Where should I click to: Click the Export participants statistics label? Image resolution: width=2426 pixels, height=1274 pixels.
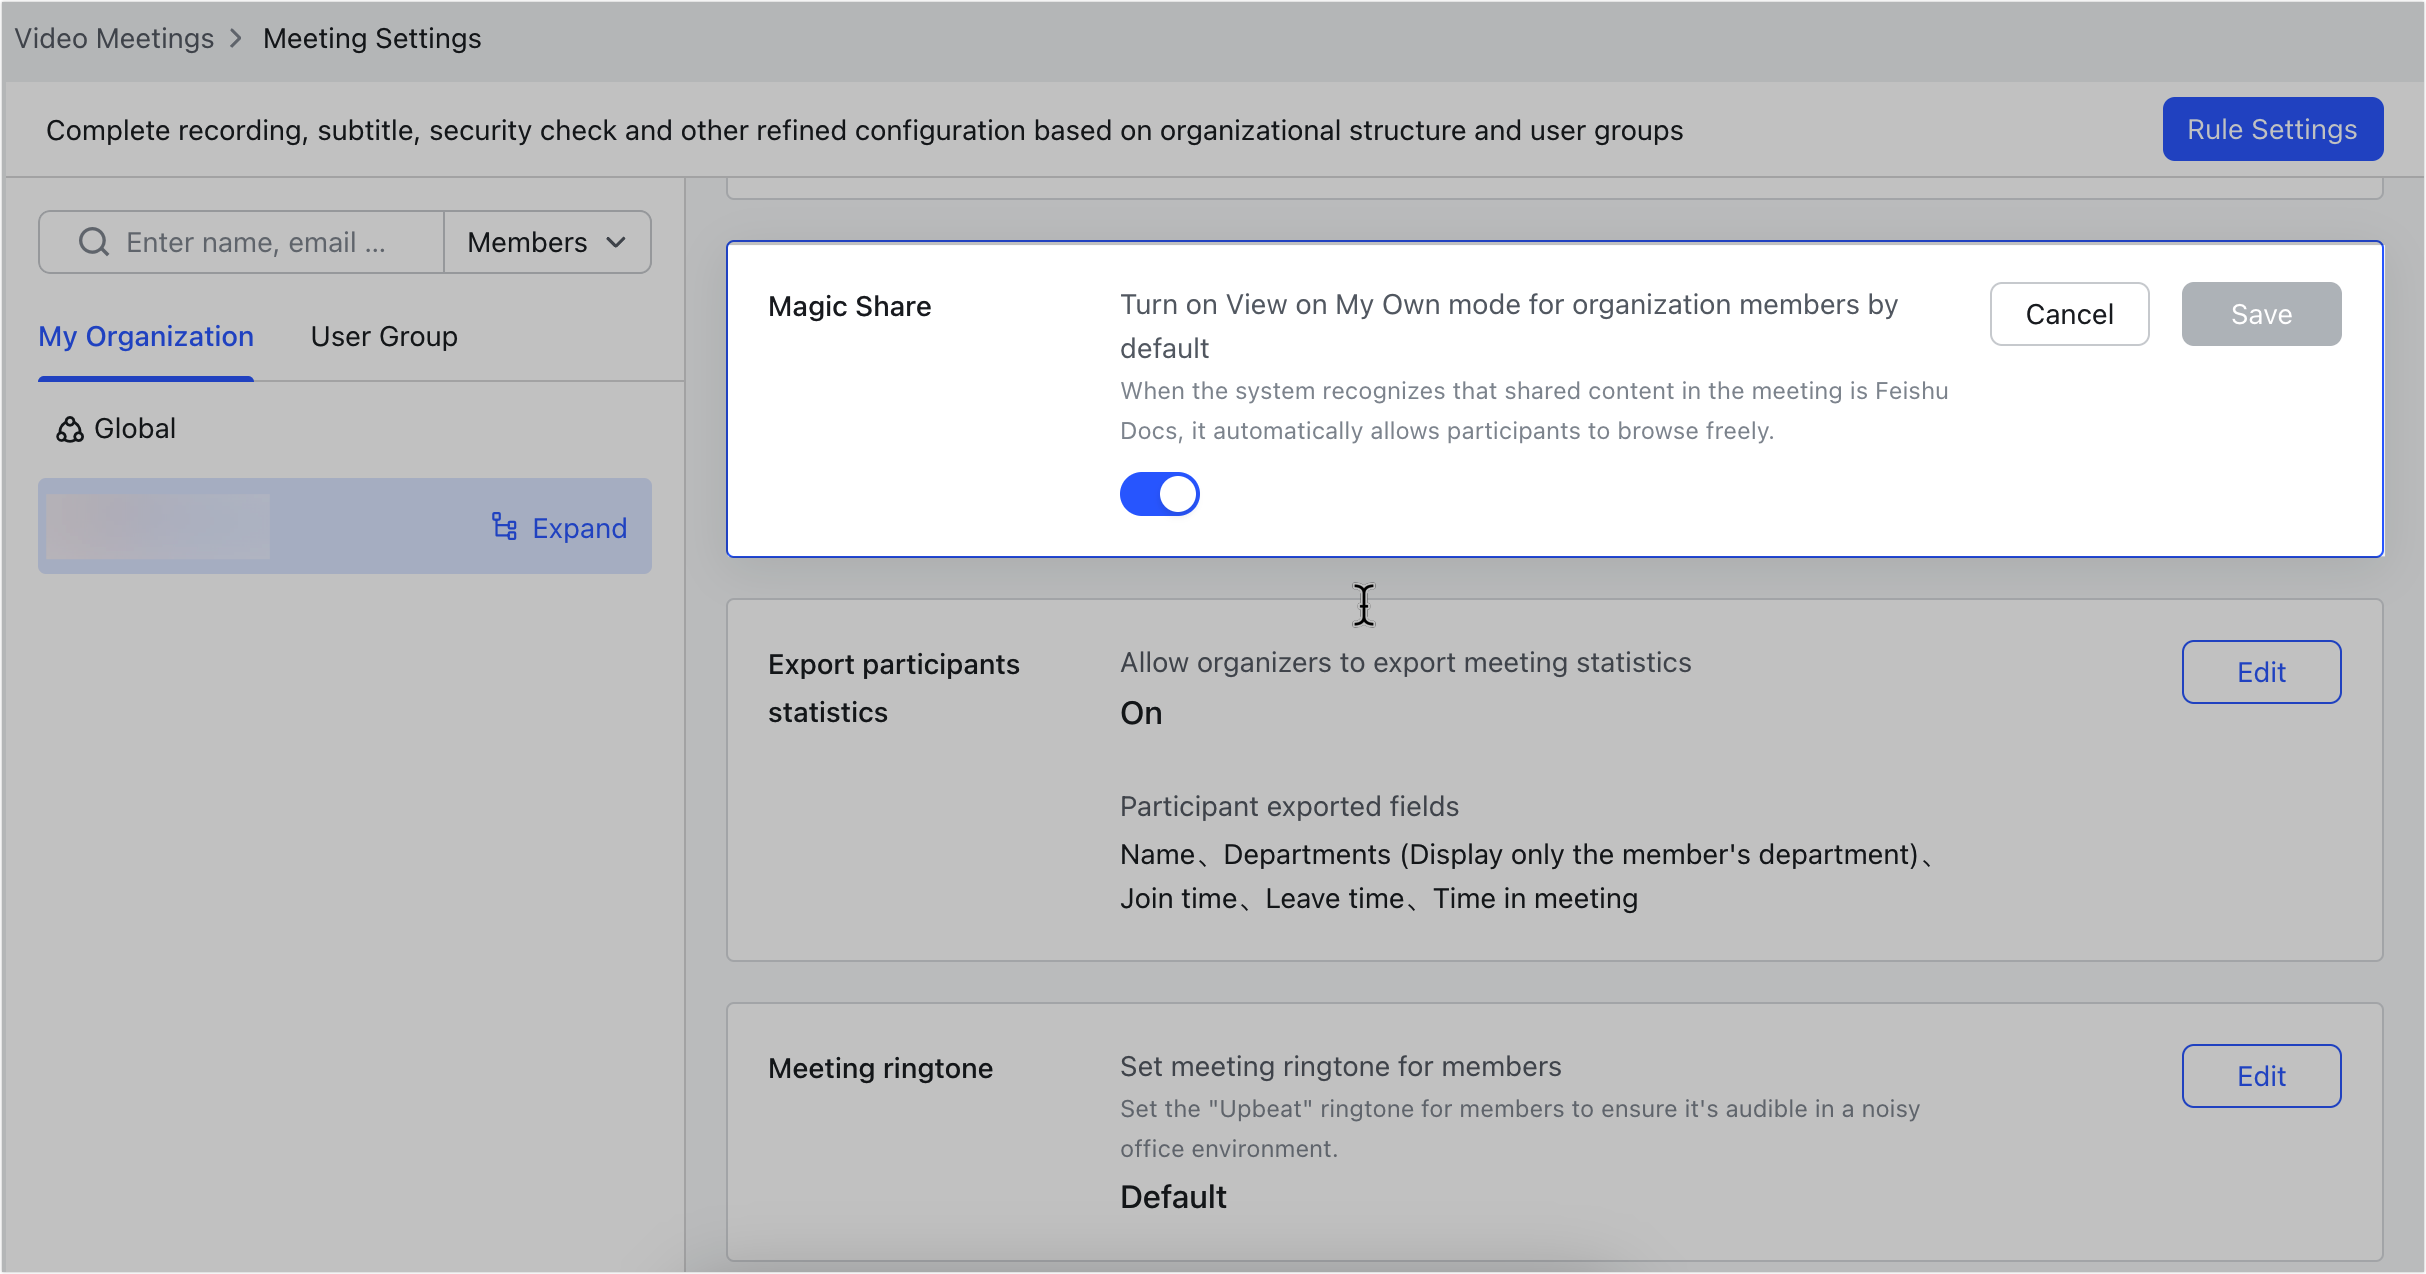pyautogui.click(x=894, y=688)
